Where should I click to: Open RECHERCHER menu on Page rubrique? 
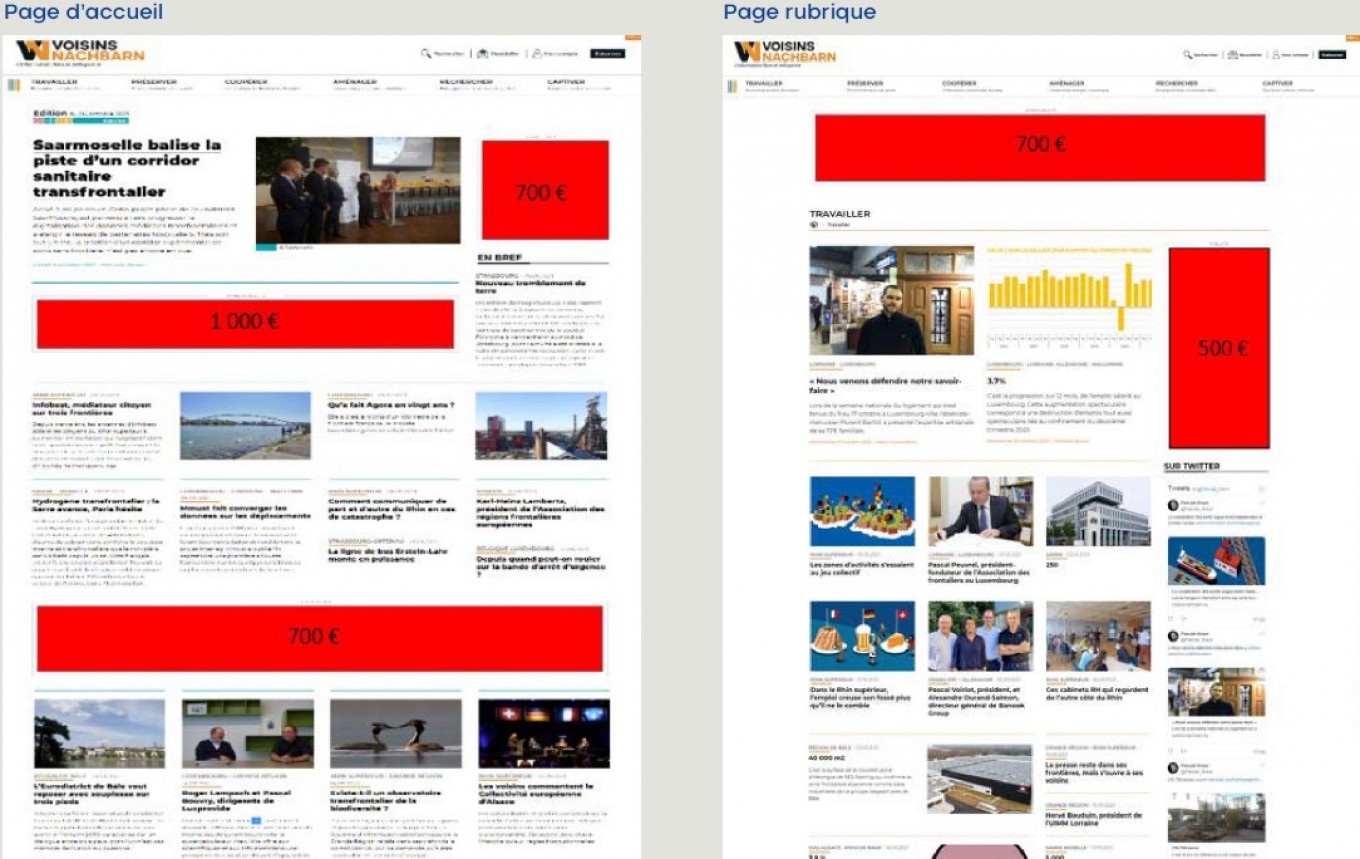coord(1177,83)
